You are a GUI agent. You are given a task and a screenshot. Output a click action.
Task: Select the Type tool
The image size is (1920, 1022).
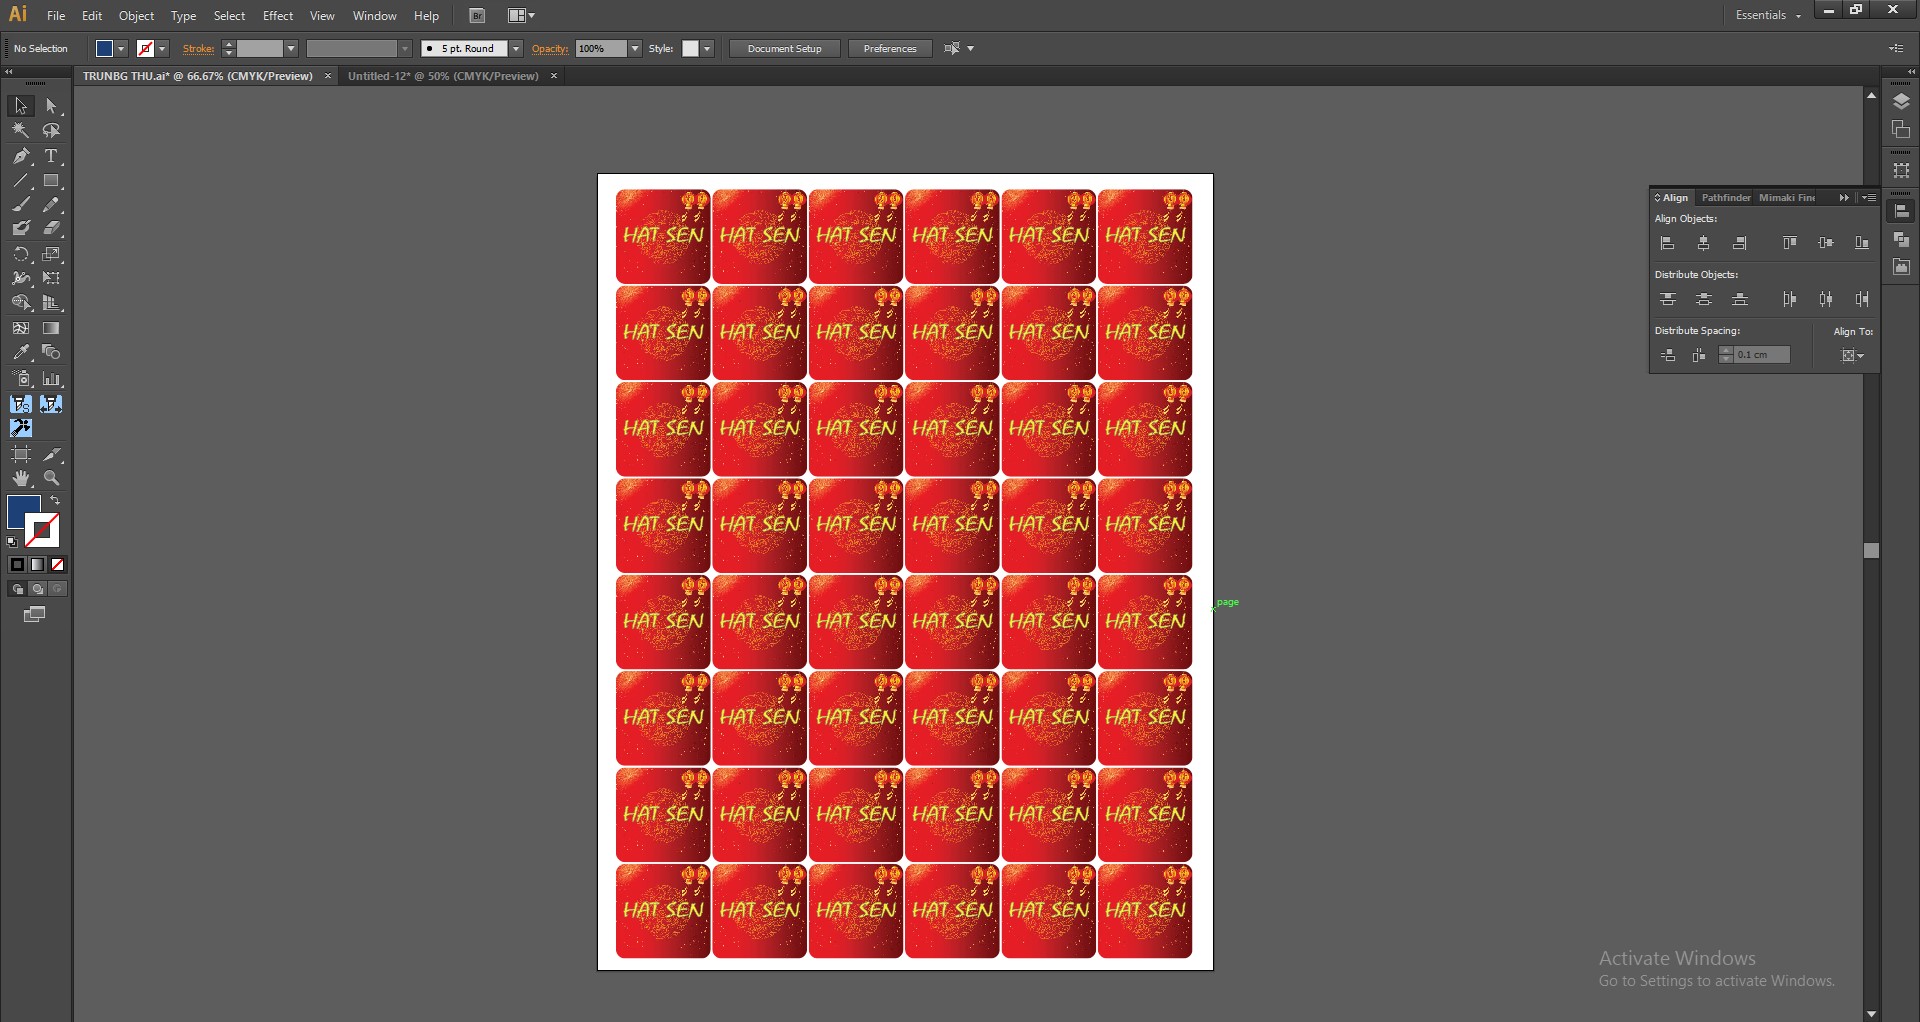(52, 156)
